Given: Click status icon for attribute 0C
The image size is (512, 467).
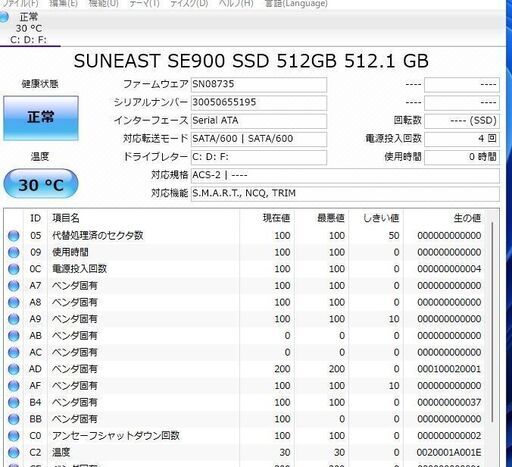Looking at the screenshot, I should point(14,269).
